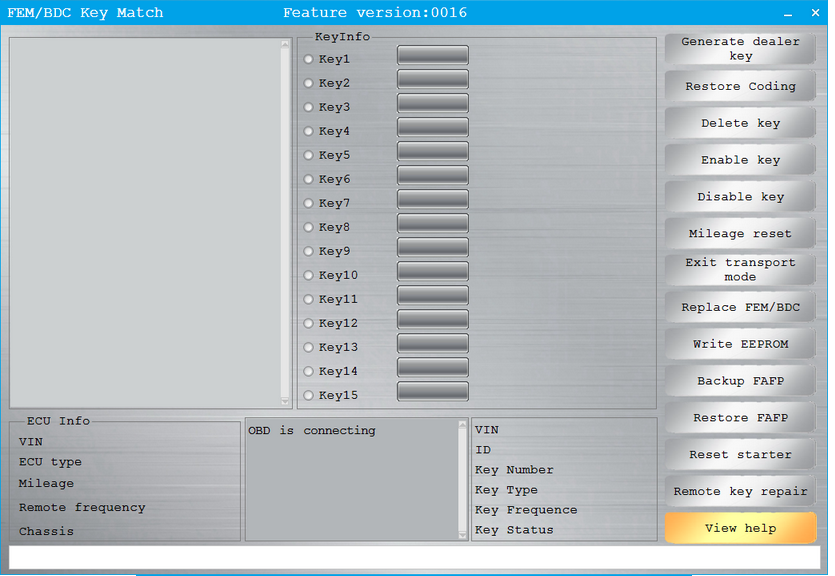Click Generate dealer key button

pos(740,49)
